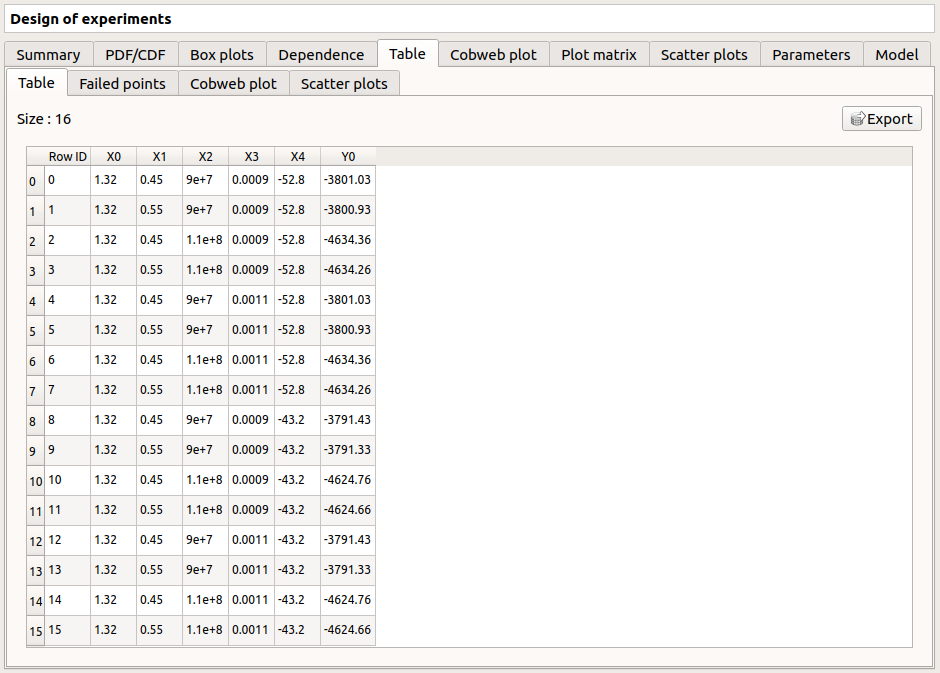Click the X2 column header
Viewport: 940px width, 673px height.
pyautogui.click(x=205, y=157)
